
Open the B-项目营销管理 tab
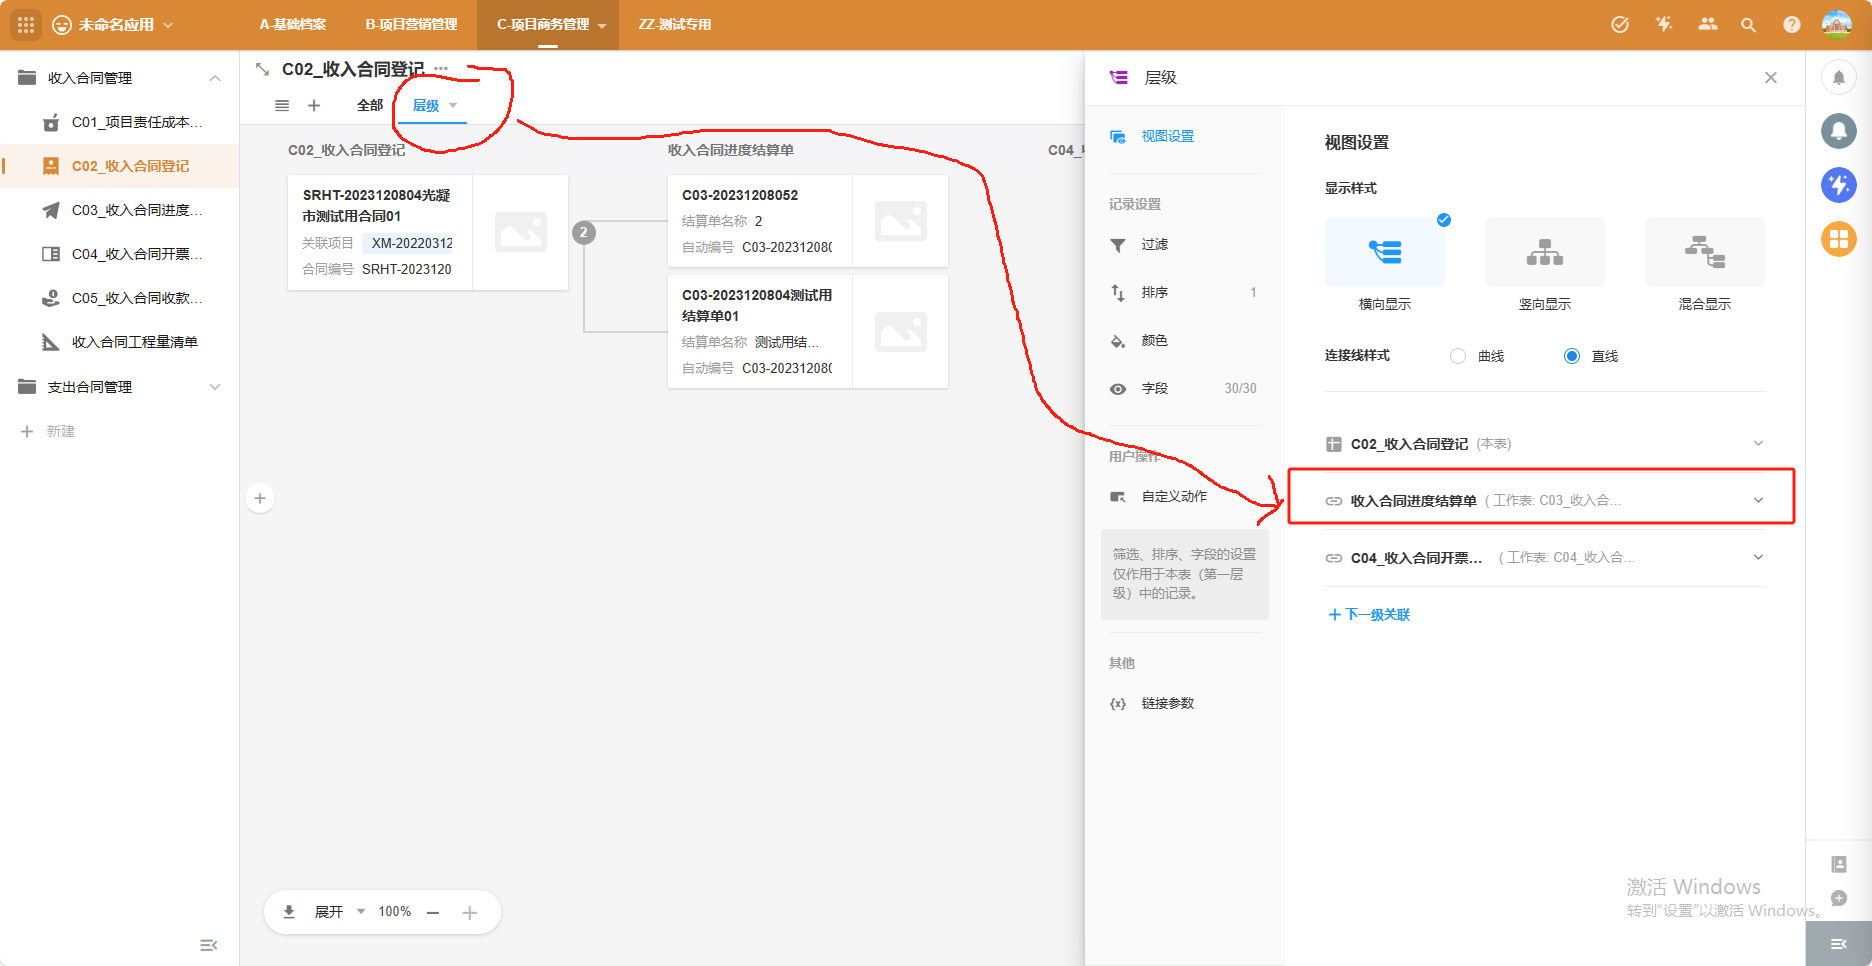click(x=411, y=25)
